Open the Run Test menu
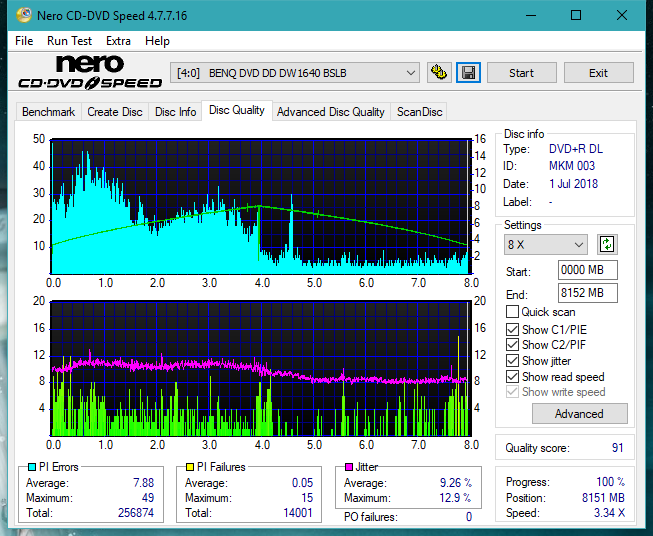This screenshot has height=536, width=653. pos(69,41)
